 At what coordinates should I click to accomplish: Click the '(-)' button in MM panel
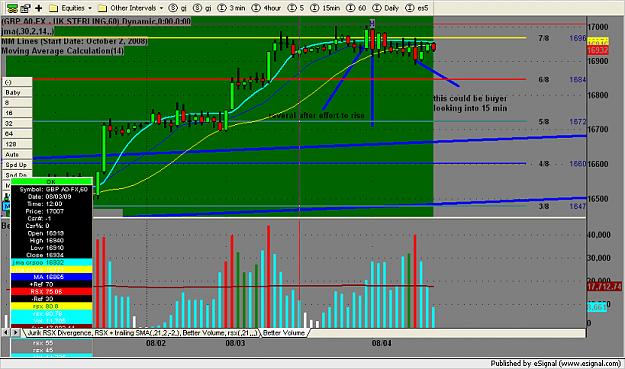coord(17,82)
